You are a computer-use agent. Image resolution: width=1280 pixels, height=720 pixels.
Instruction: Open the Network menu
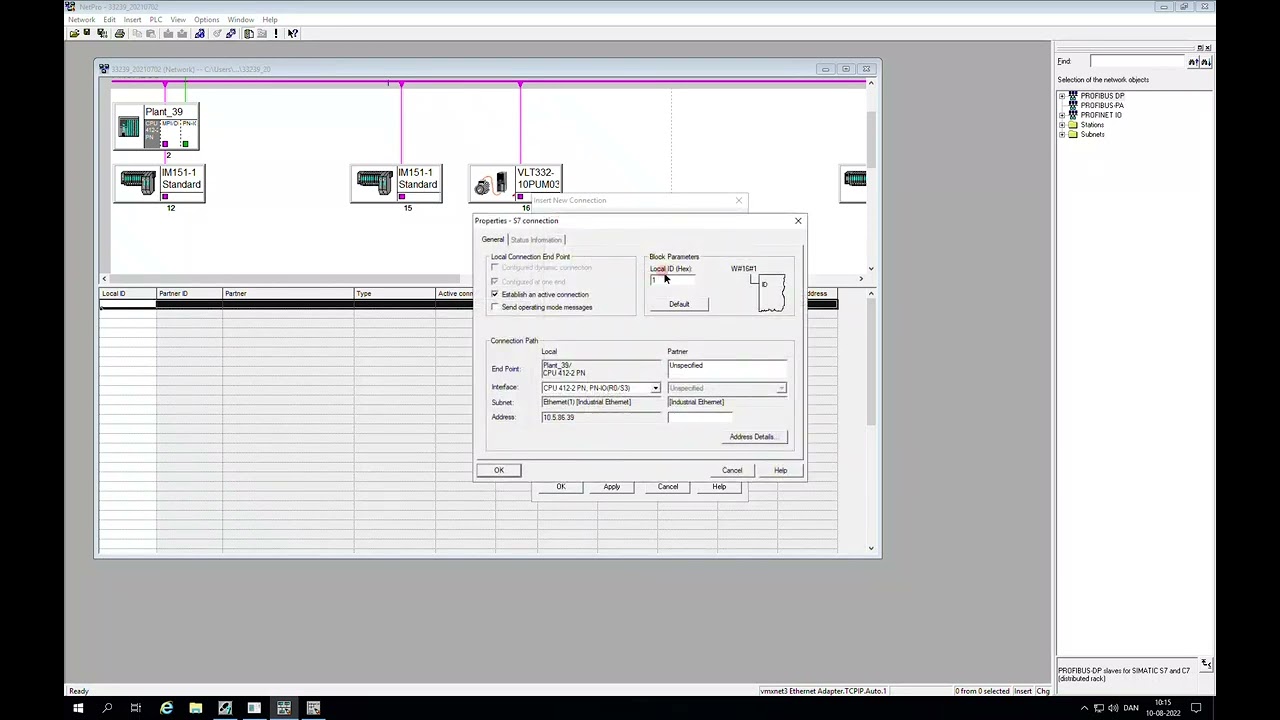click(x=82, y=20)
